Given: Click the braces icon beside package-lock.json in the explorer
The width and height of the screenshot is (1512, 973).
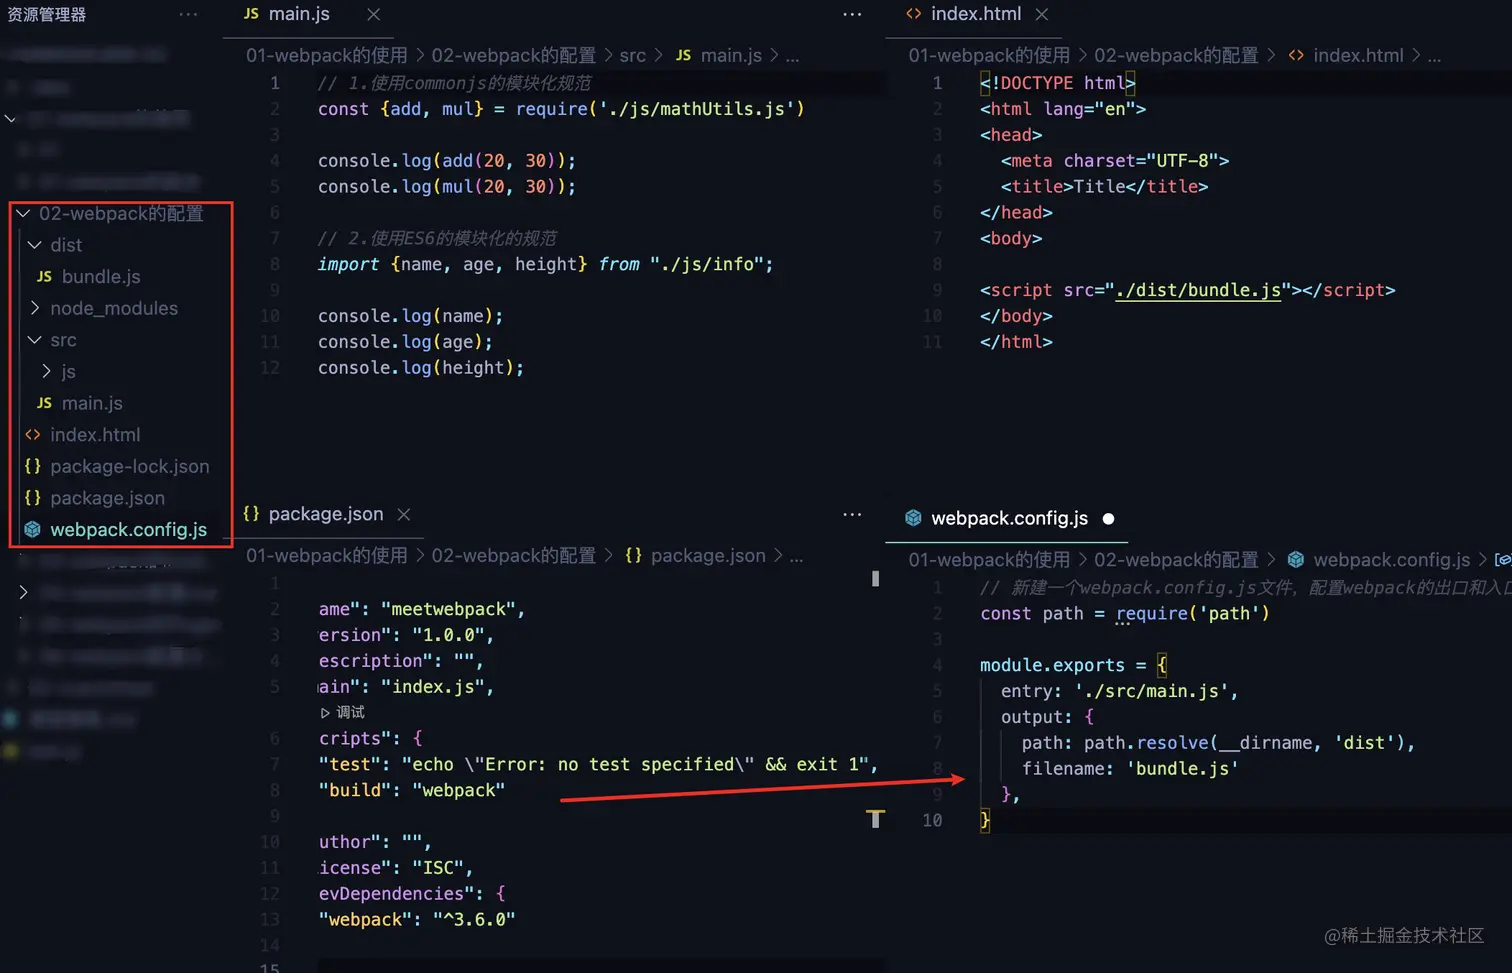Looking at the screenshot, I should 33,466.
